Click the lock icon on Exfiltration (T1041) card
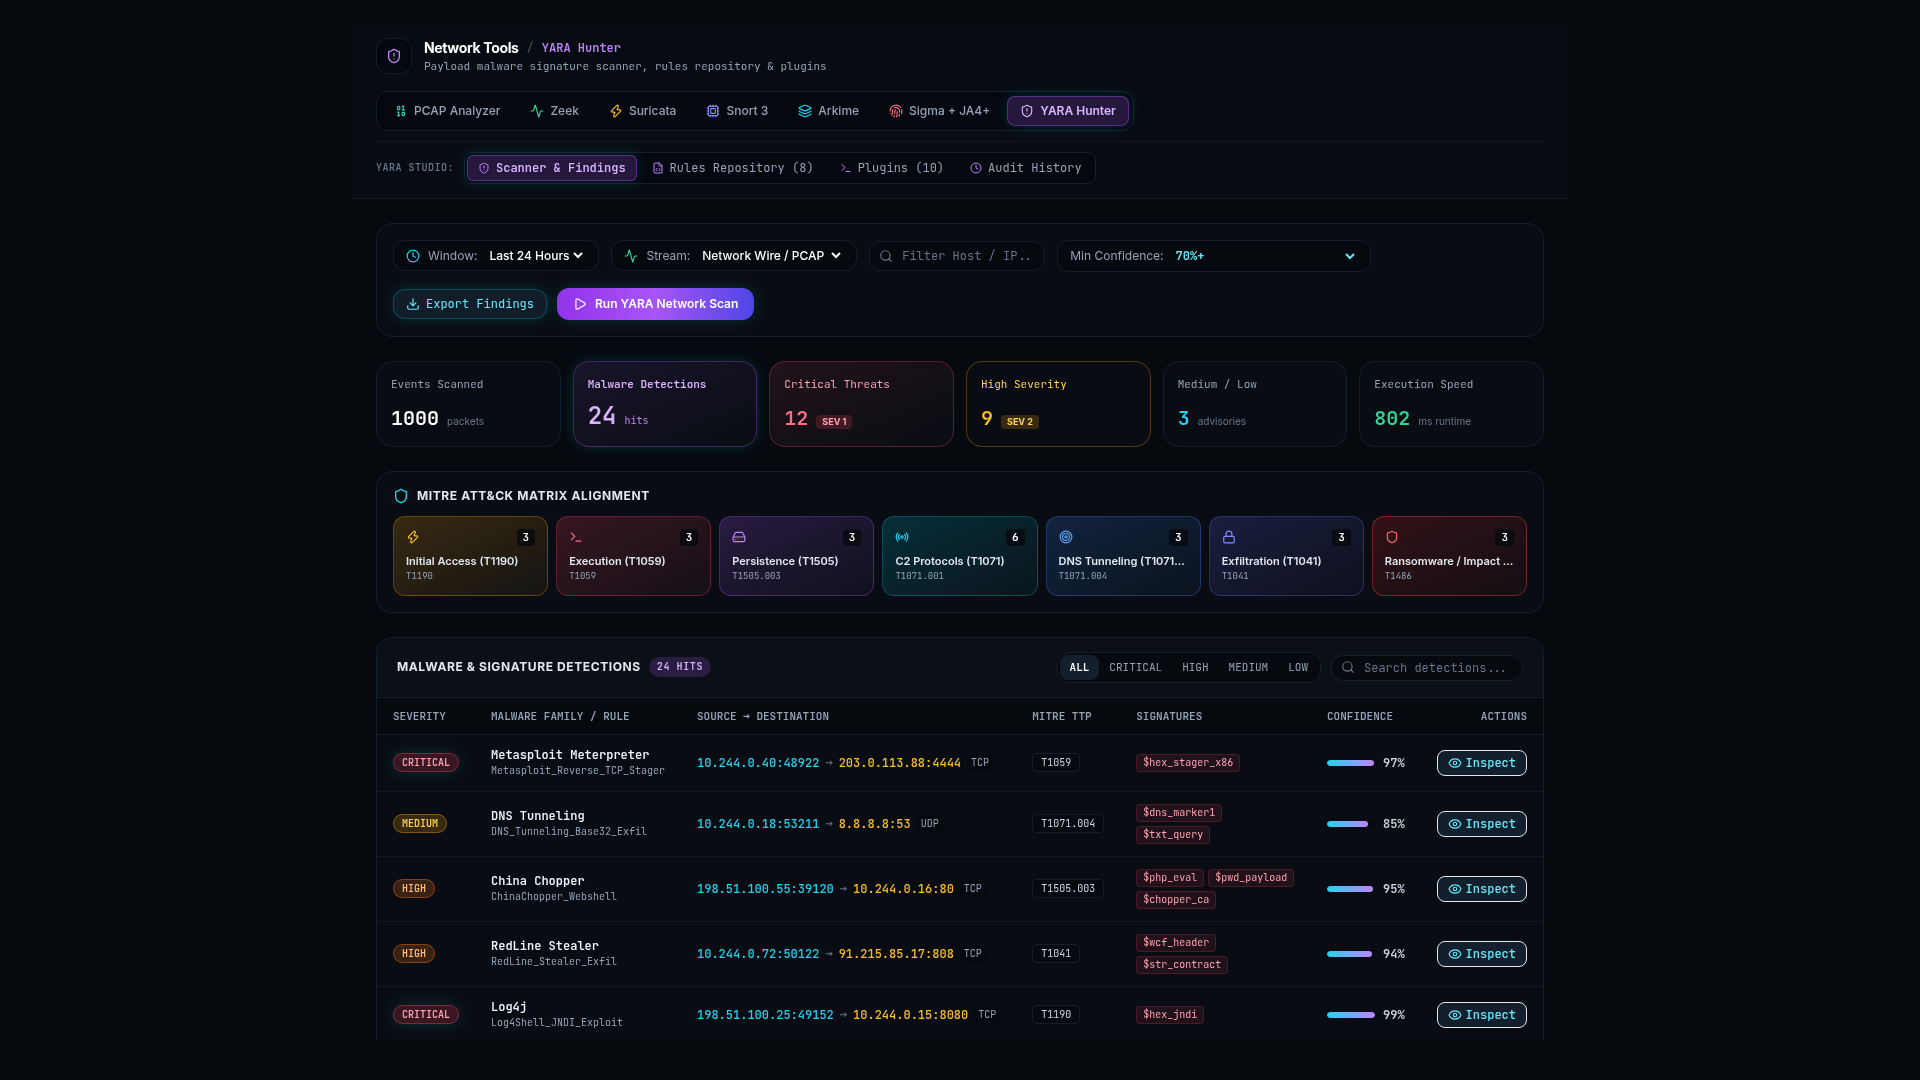The height and width of the screenshot is (1080, 1920). (x=1229, y=537)
